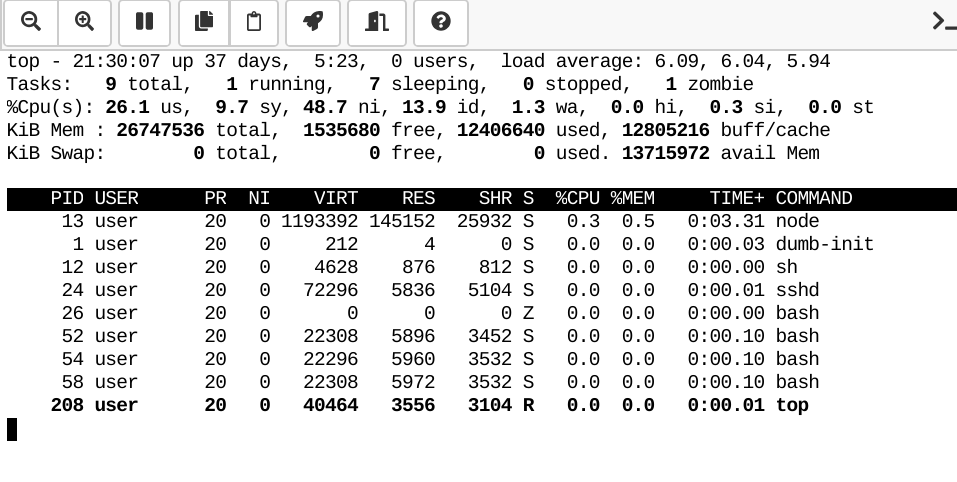
Task: Click the %CPU column header
Action: click(577, 198)
